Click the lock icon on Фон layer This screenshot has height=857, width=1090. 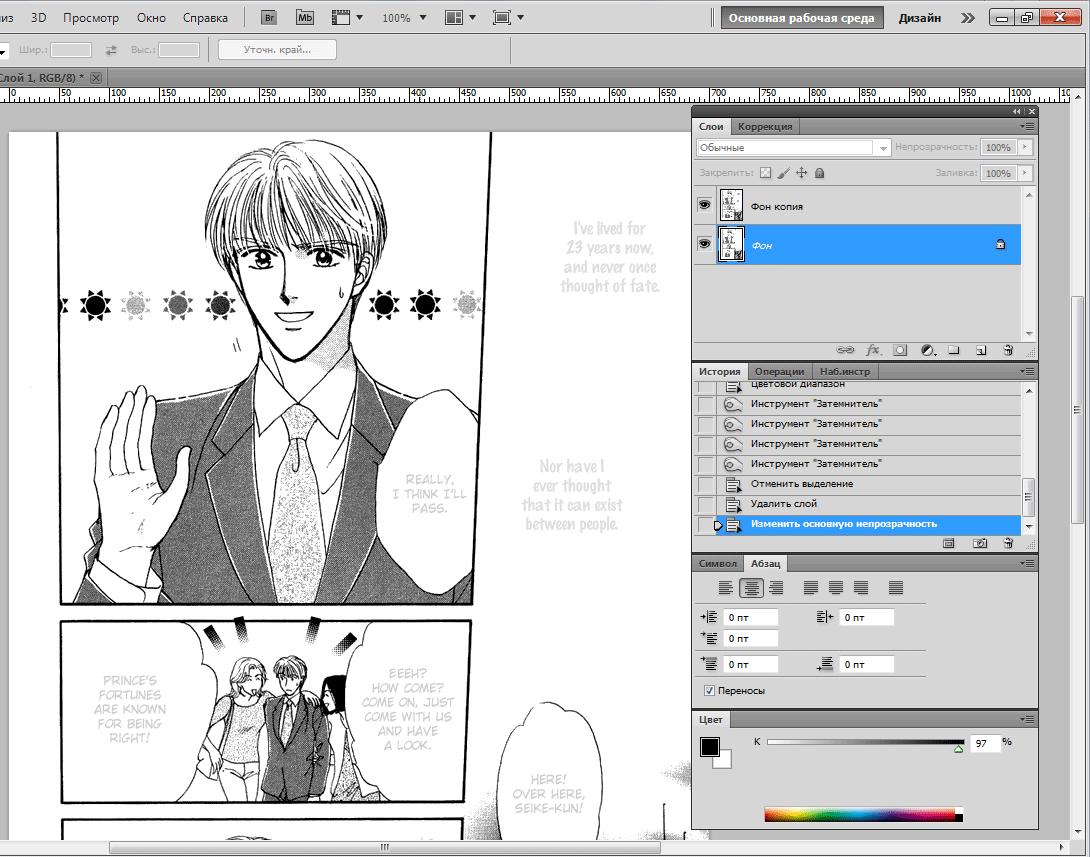(1000, 244)
